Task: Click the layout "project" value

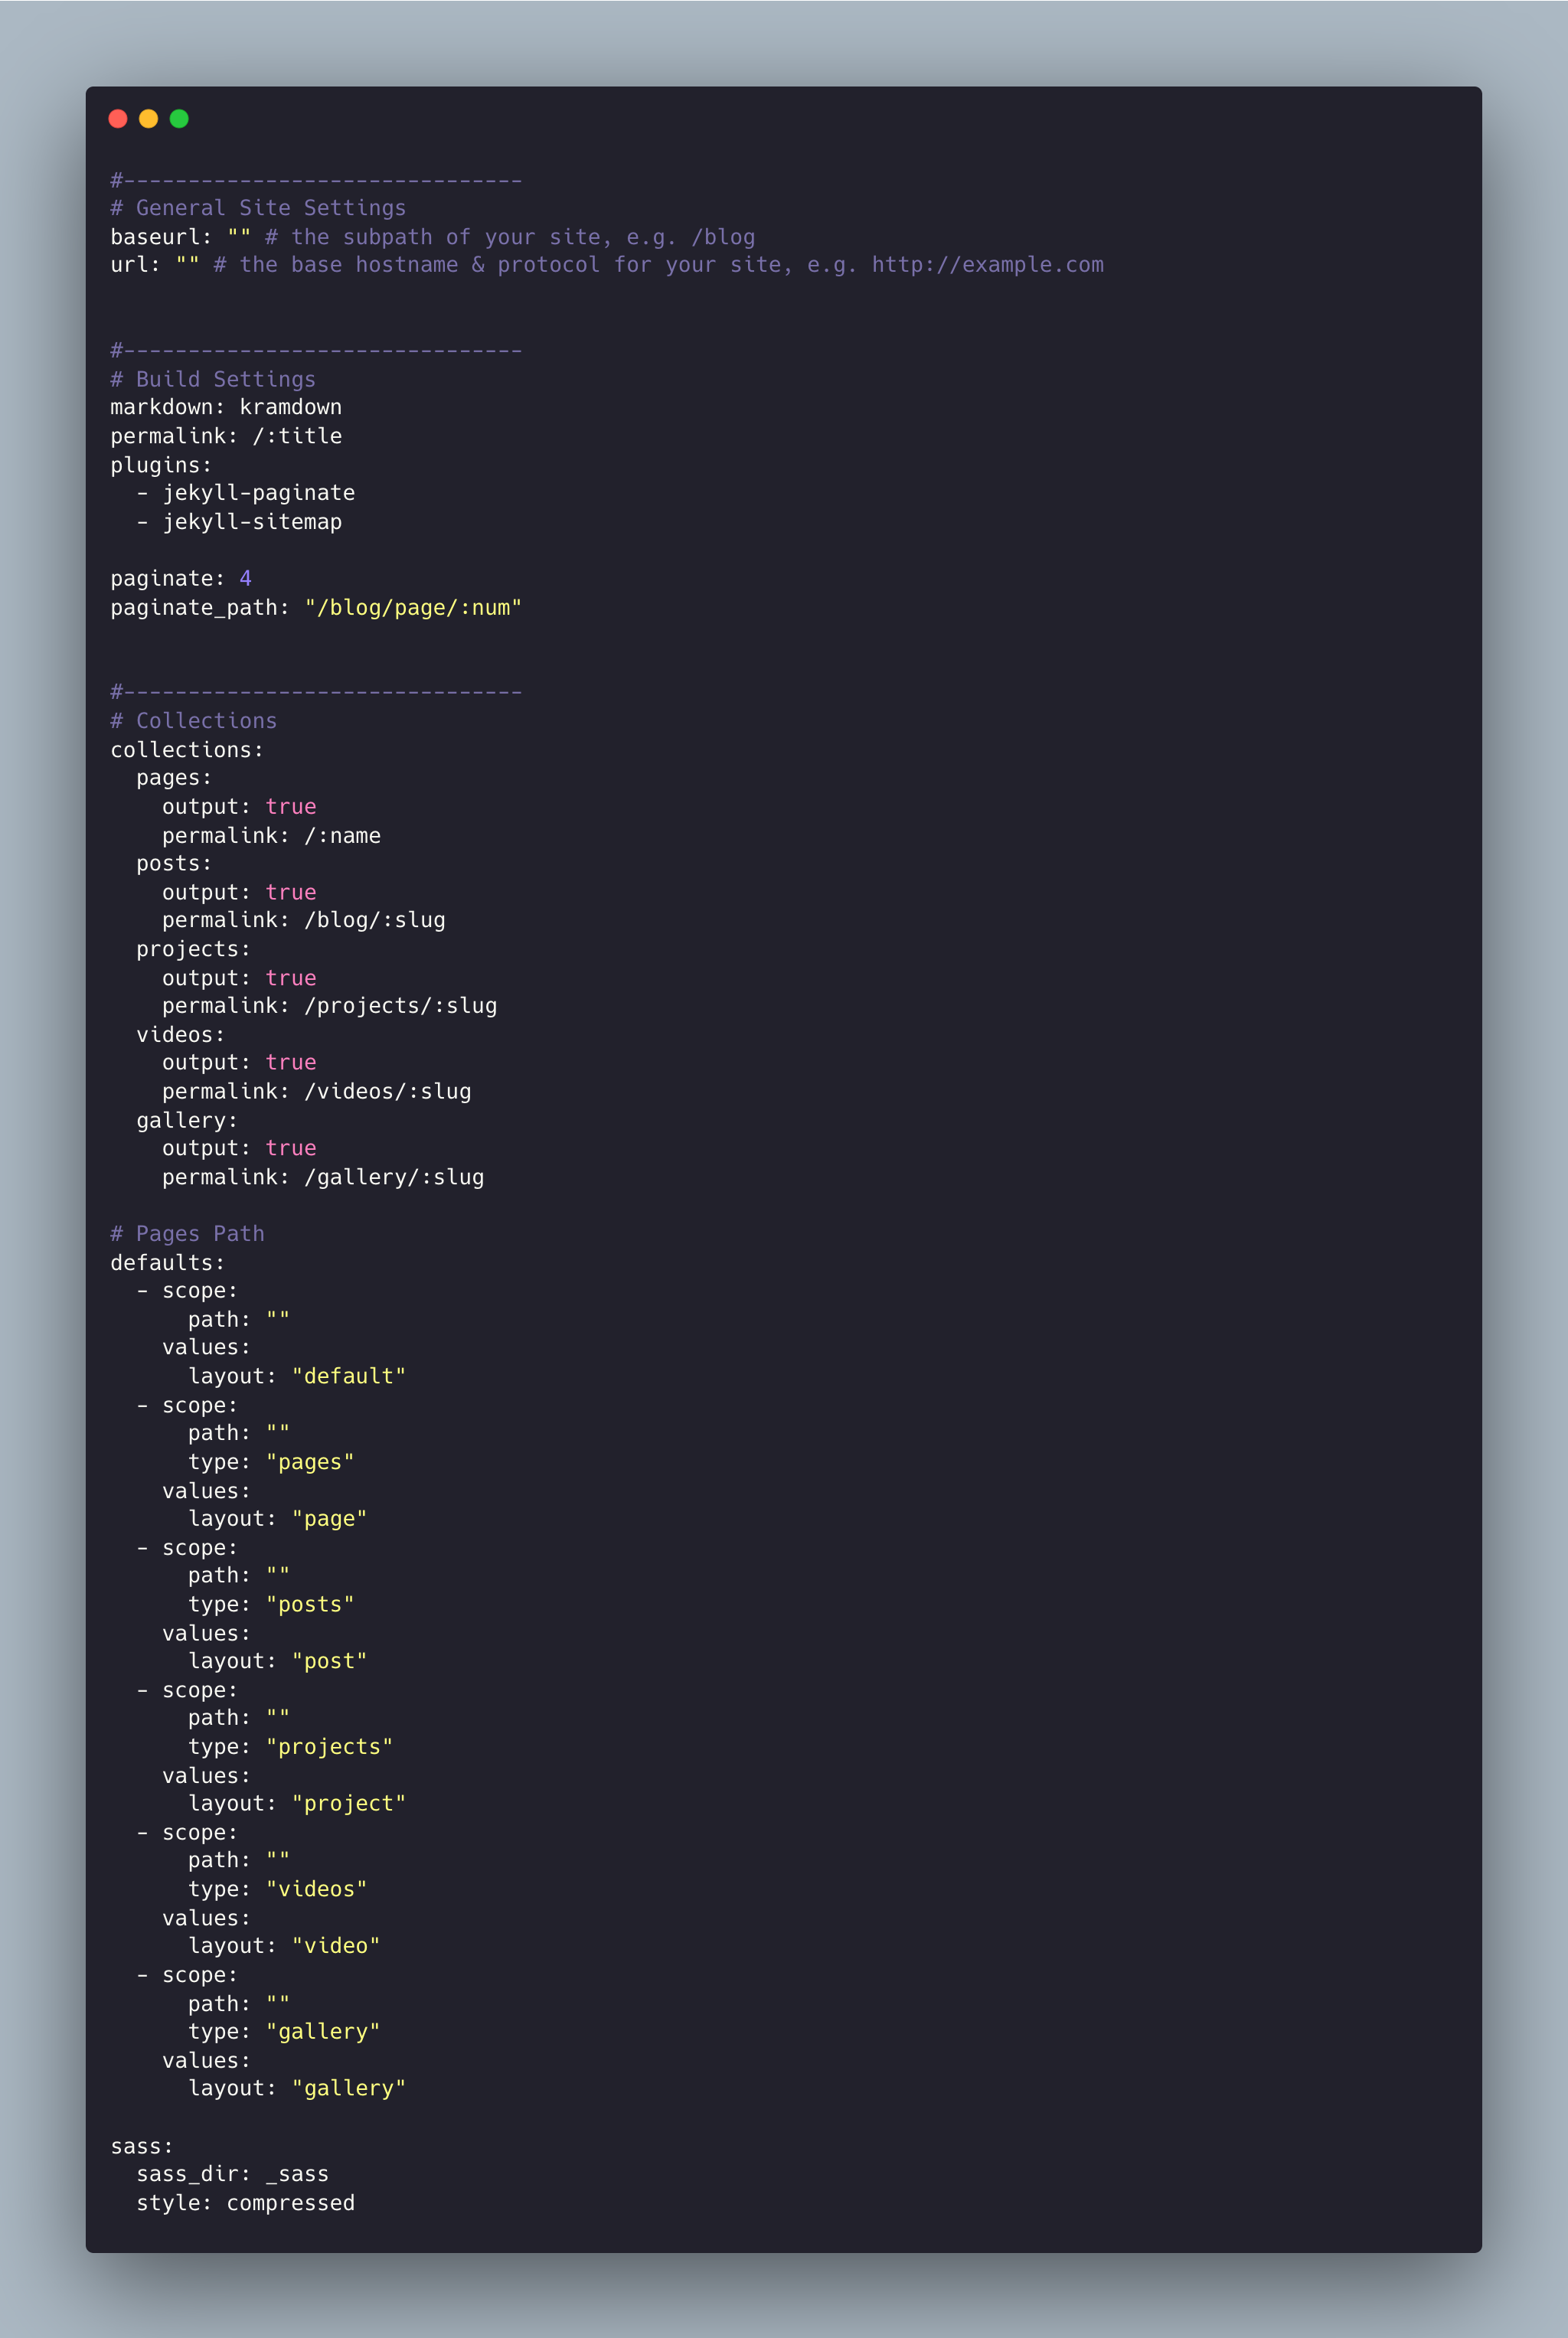Action: pyautogui.click(x=349, y=1804)
